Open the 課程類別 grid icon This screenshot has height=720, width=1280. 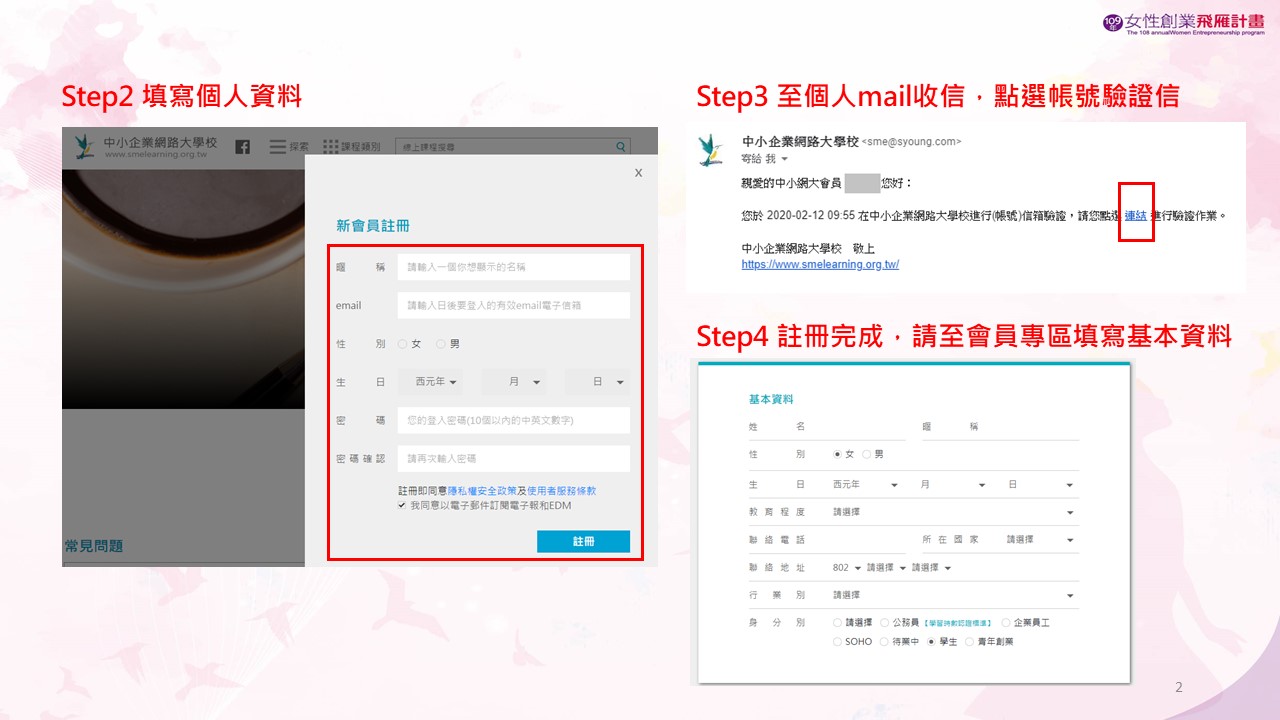click(x=331, y=147)
